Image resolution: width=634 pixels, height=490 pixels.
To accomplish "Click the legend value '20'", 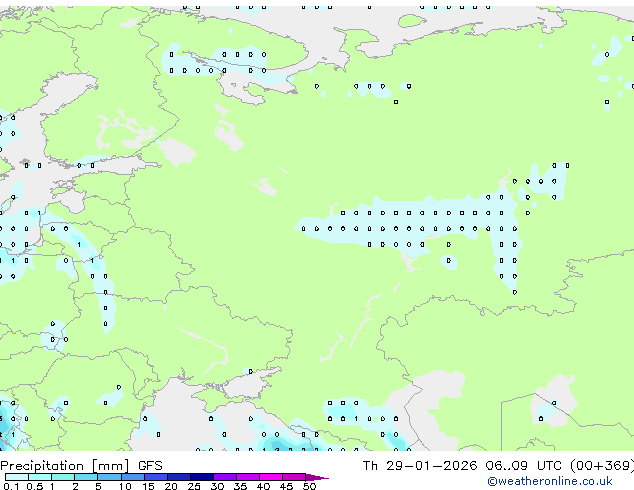I will [171, 486].
